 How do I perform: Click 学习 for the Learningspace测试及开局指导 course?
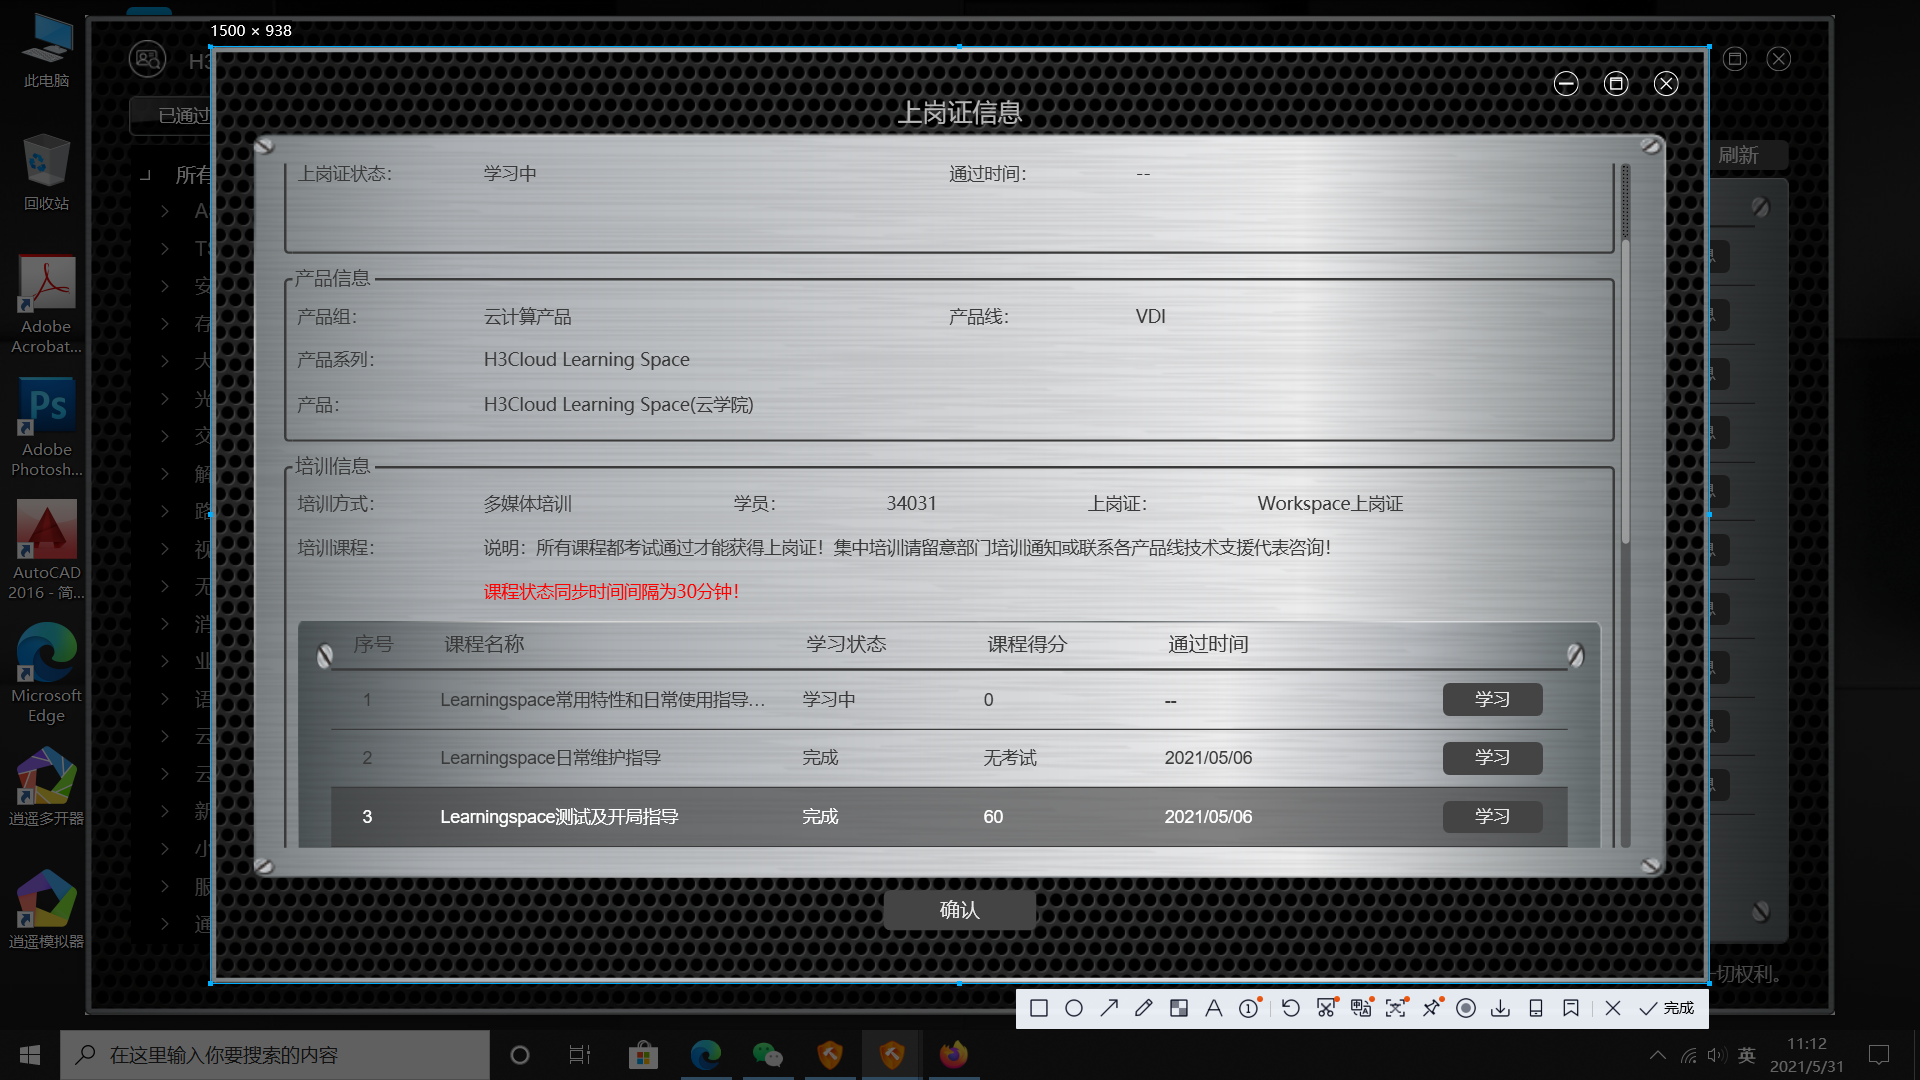click(x=1492, y=816)
